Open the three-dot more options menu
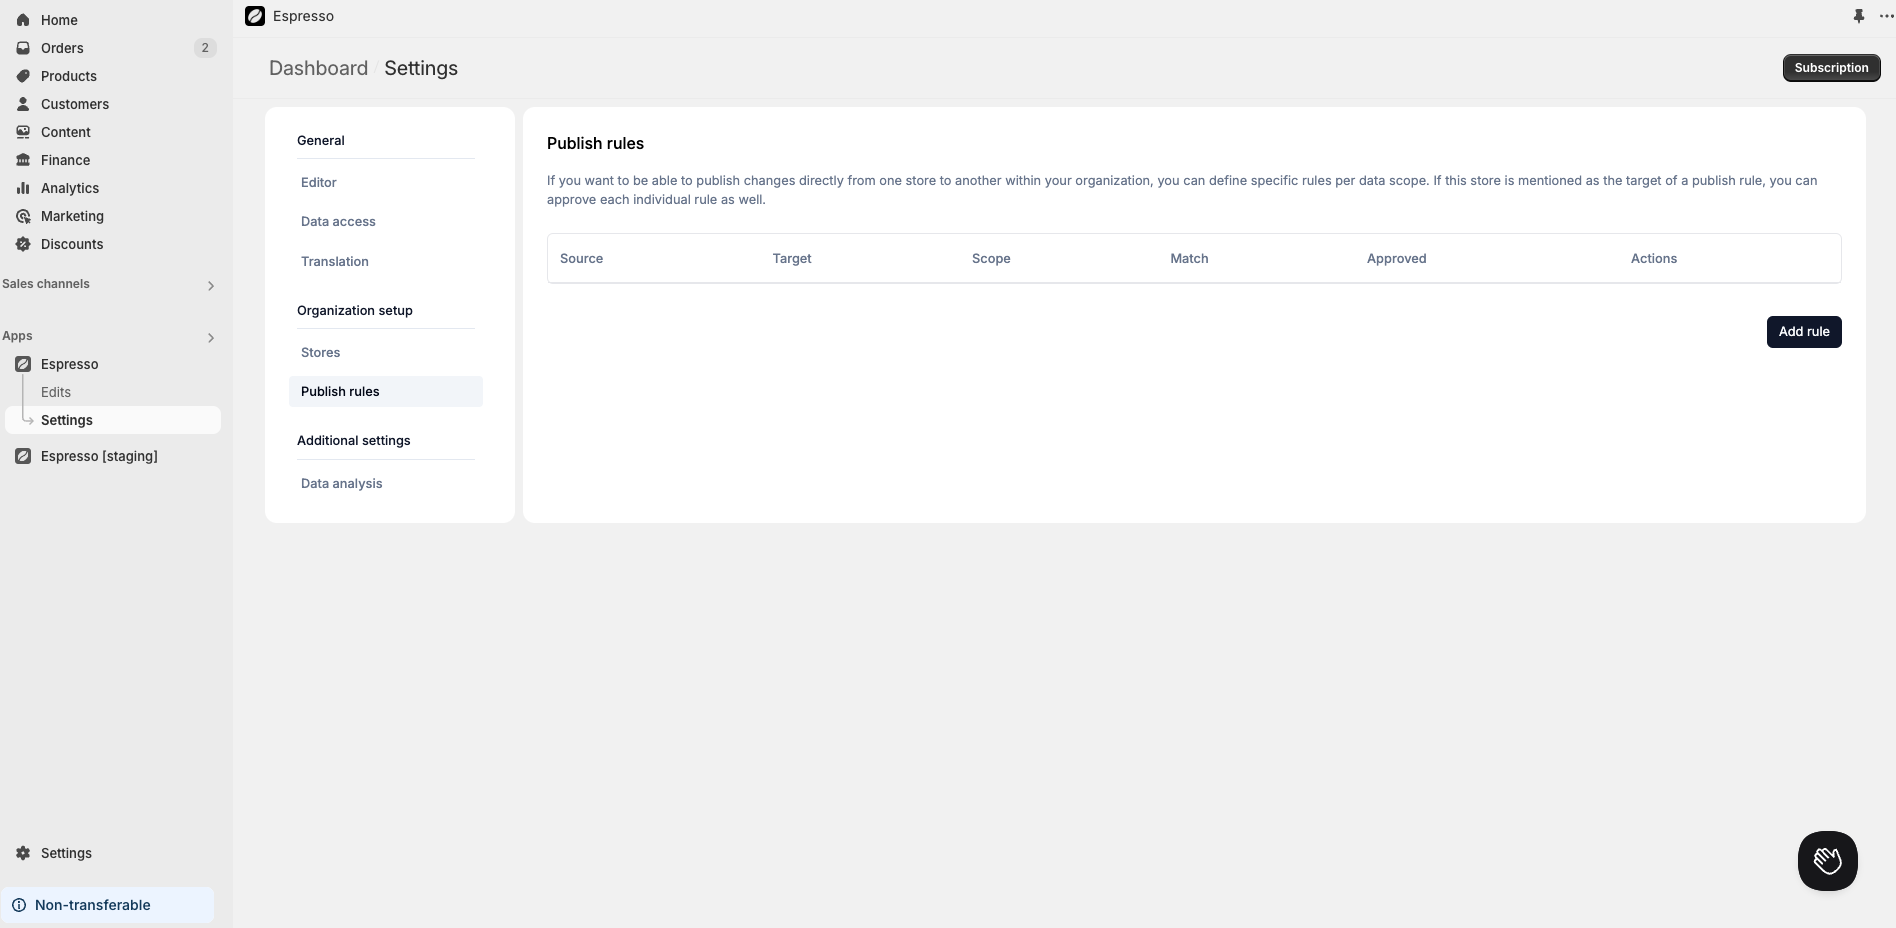 (x=1886, y=16)
